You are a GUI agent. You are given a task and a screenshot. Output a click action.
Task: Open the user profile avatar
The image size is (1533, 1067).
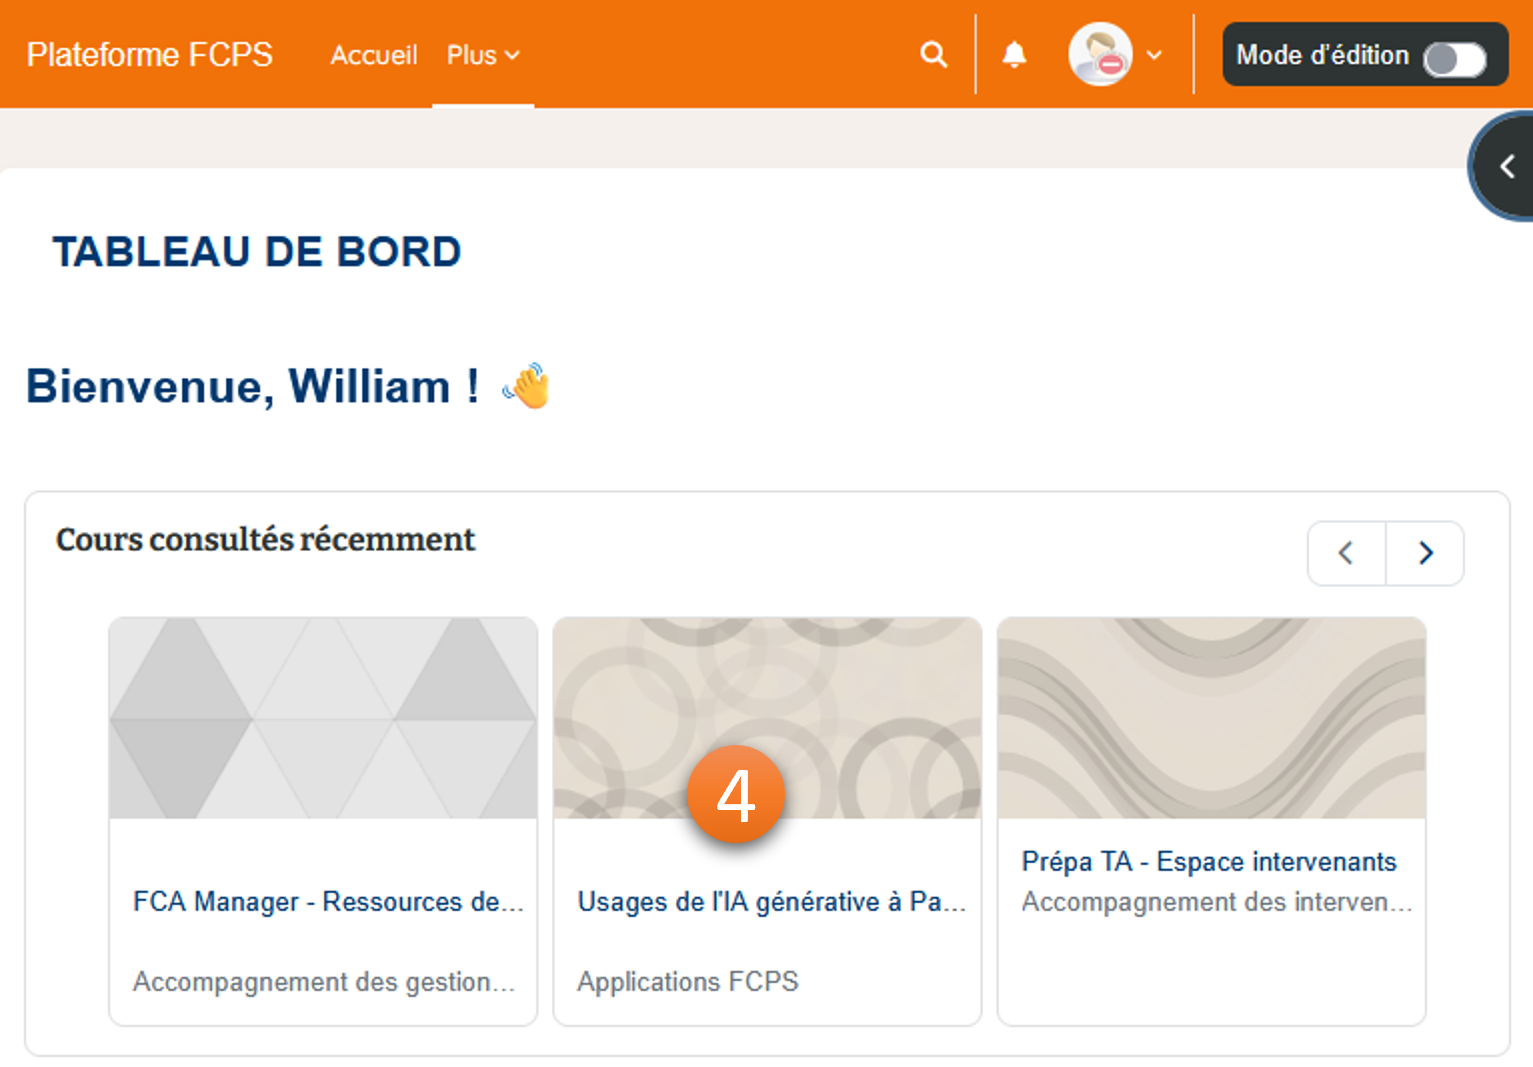[x=1100, y=54]
